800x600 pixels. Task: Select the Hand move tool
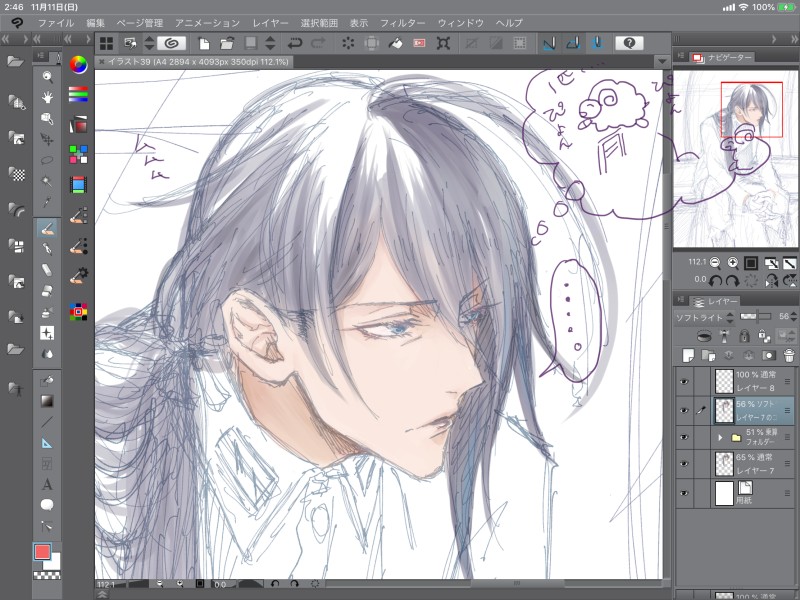[x=47, y=97]
